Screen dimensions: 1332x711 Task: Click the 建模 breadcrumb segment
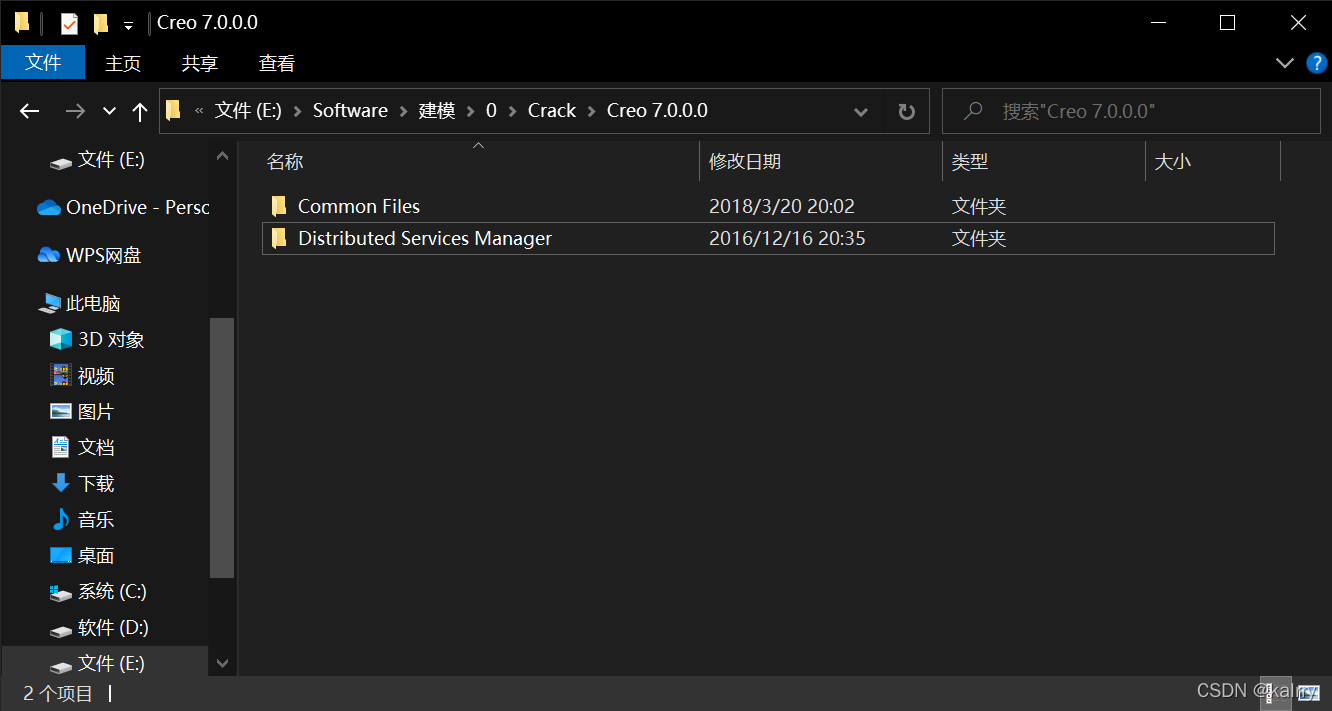[x=437, y=111]
